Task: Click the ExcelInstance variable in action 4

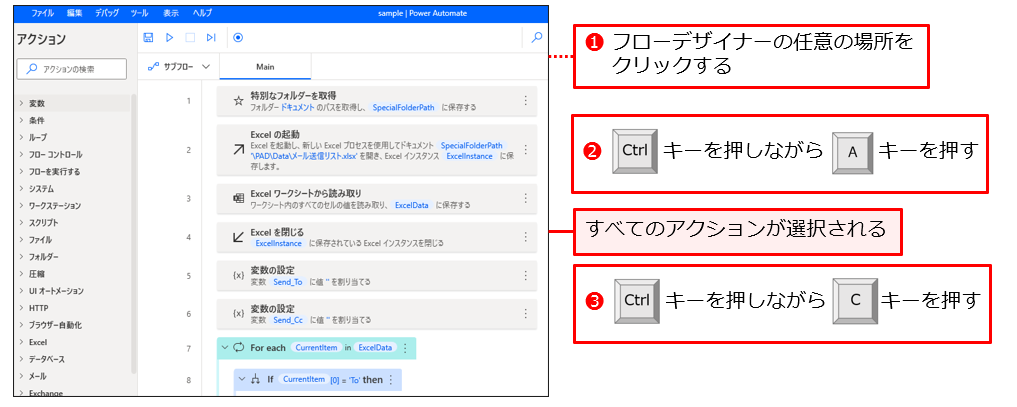Action: point(279,244)
